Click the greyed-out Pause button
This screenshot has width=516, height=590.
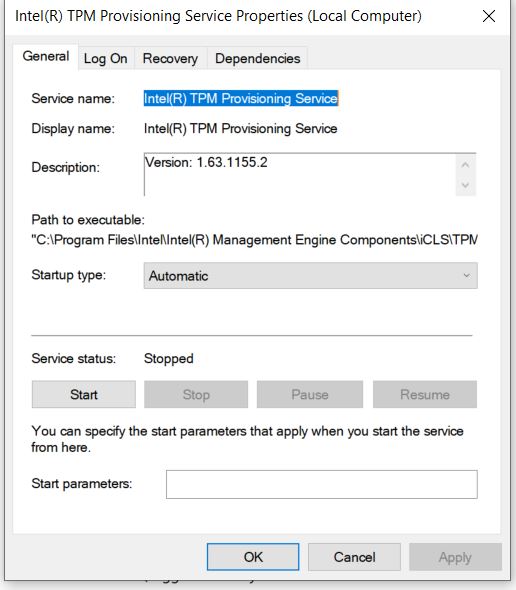[310, 394]
